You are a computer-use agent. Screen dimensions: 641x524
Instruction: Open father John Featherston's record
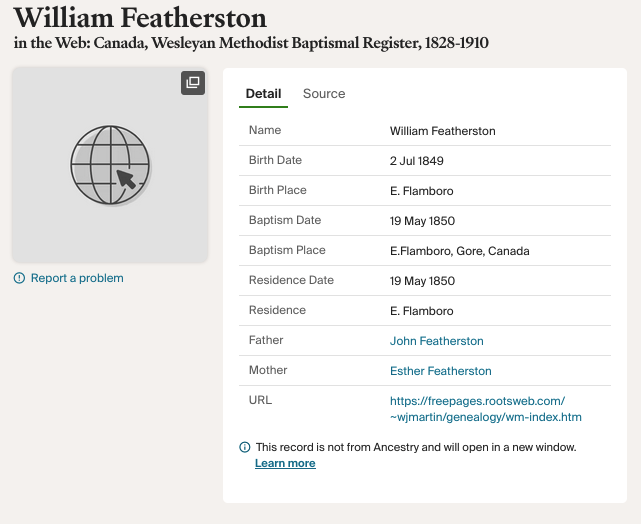(437, 341)
